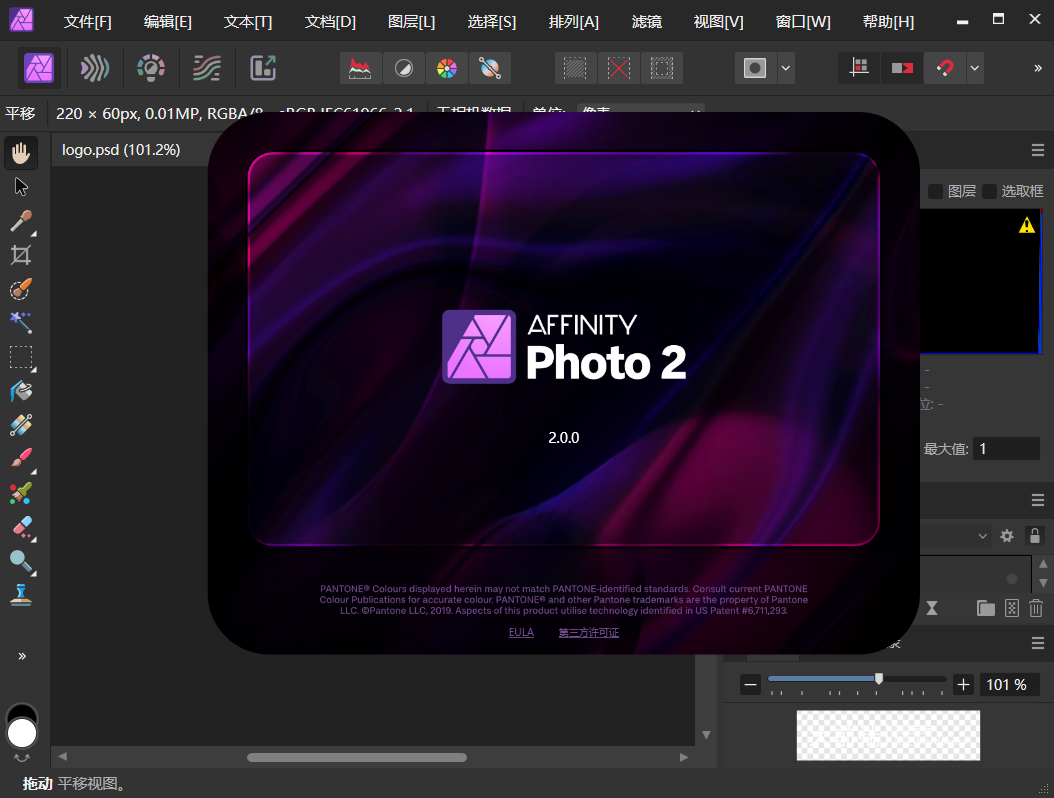The width and height of the screenshot is (1054, 798).
Task: Enable the 选取框 checkbox
Action: (989, 192)
